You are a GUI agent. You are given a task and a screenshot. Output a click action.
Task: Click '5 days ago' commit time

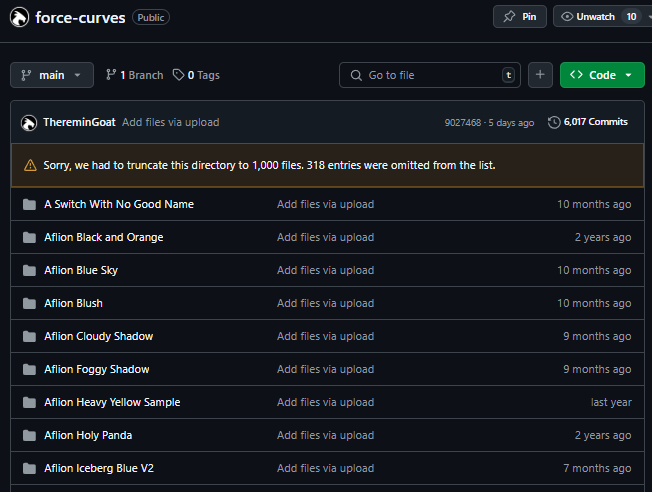(x=511, y=123)
